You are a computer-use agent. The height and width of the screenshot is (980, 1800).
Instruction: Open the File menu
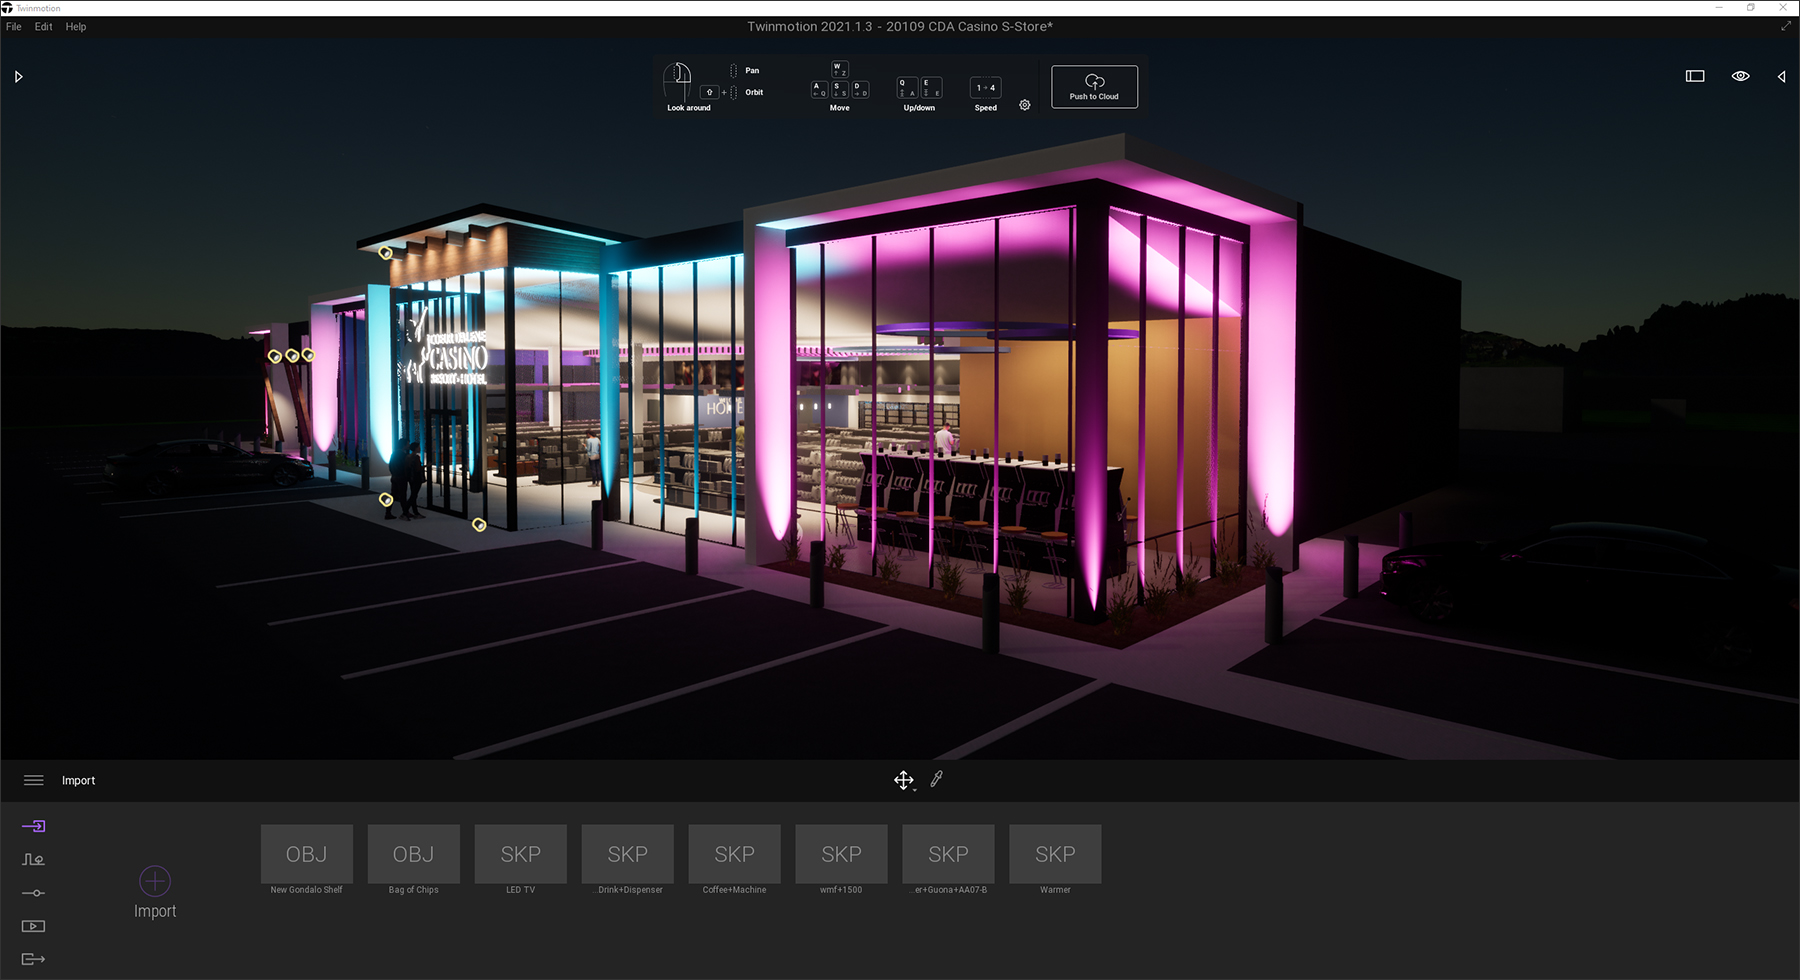tap(14, 27)
